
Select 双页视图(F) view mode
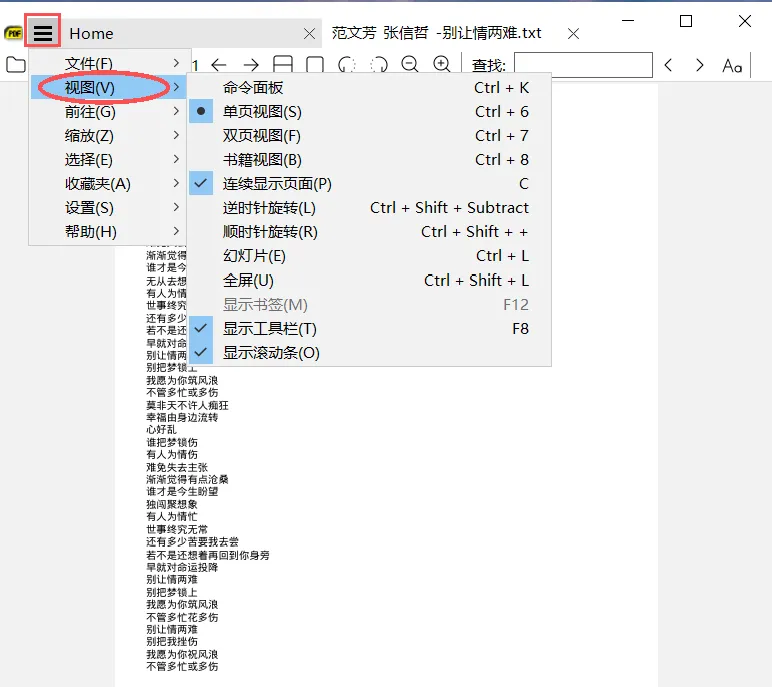(369, 135)
